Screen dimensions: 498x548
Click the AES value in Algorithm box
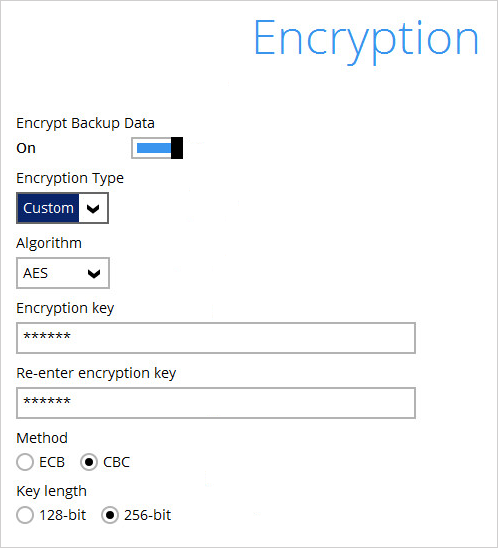35,273
